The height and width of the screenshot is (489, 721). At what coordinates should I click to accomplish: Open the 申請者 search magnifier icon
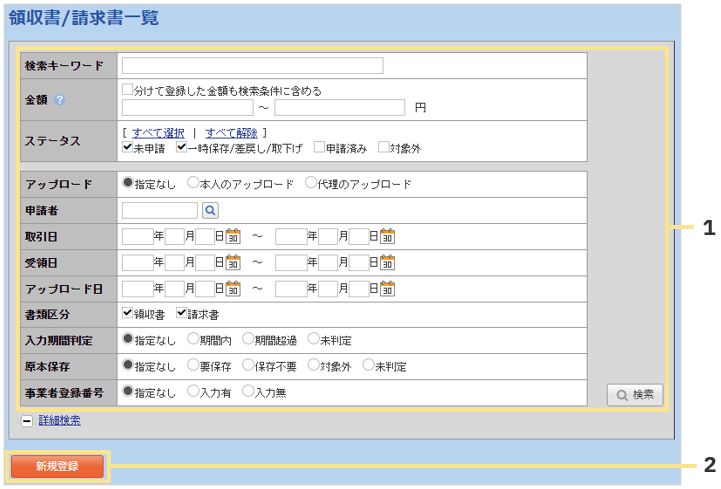coord(210,211)
